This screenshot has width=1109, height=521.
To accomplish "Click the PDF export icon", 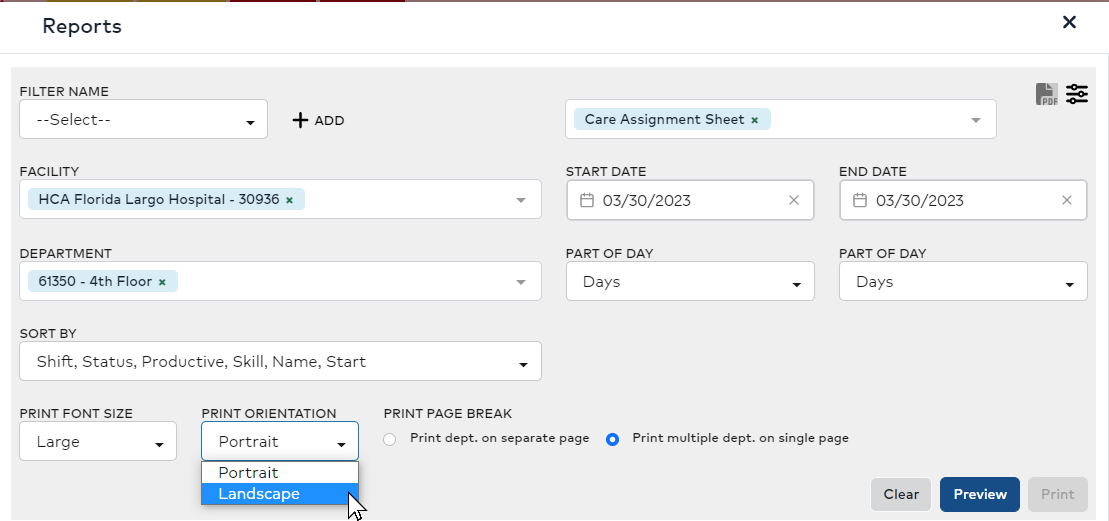I will [x=1046, y=95].
